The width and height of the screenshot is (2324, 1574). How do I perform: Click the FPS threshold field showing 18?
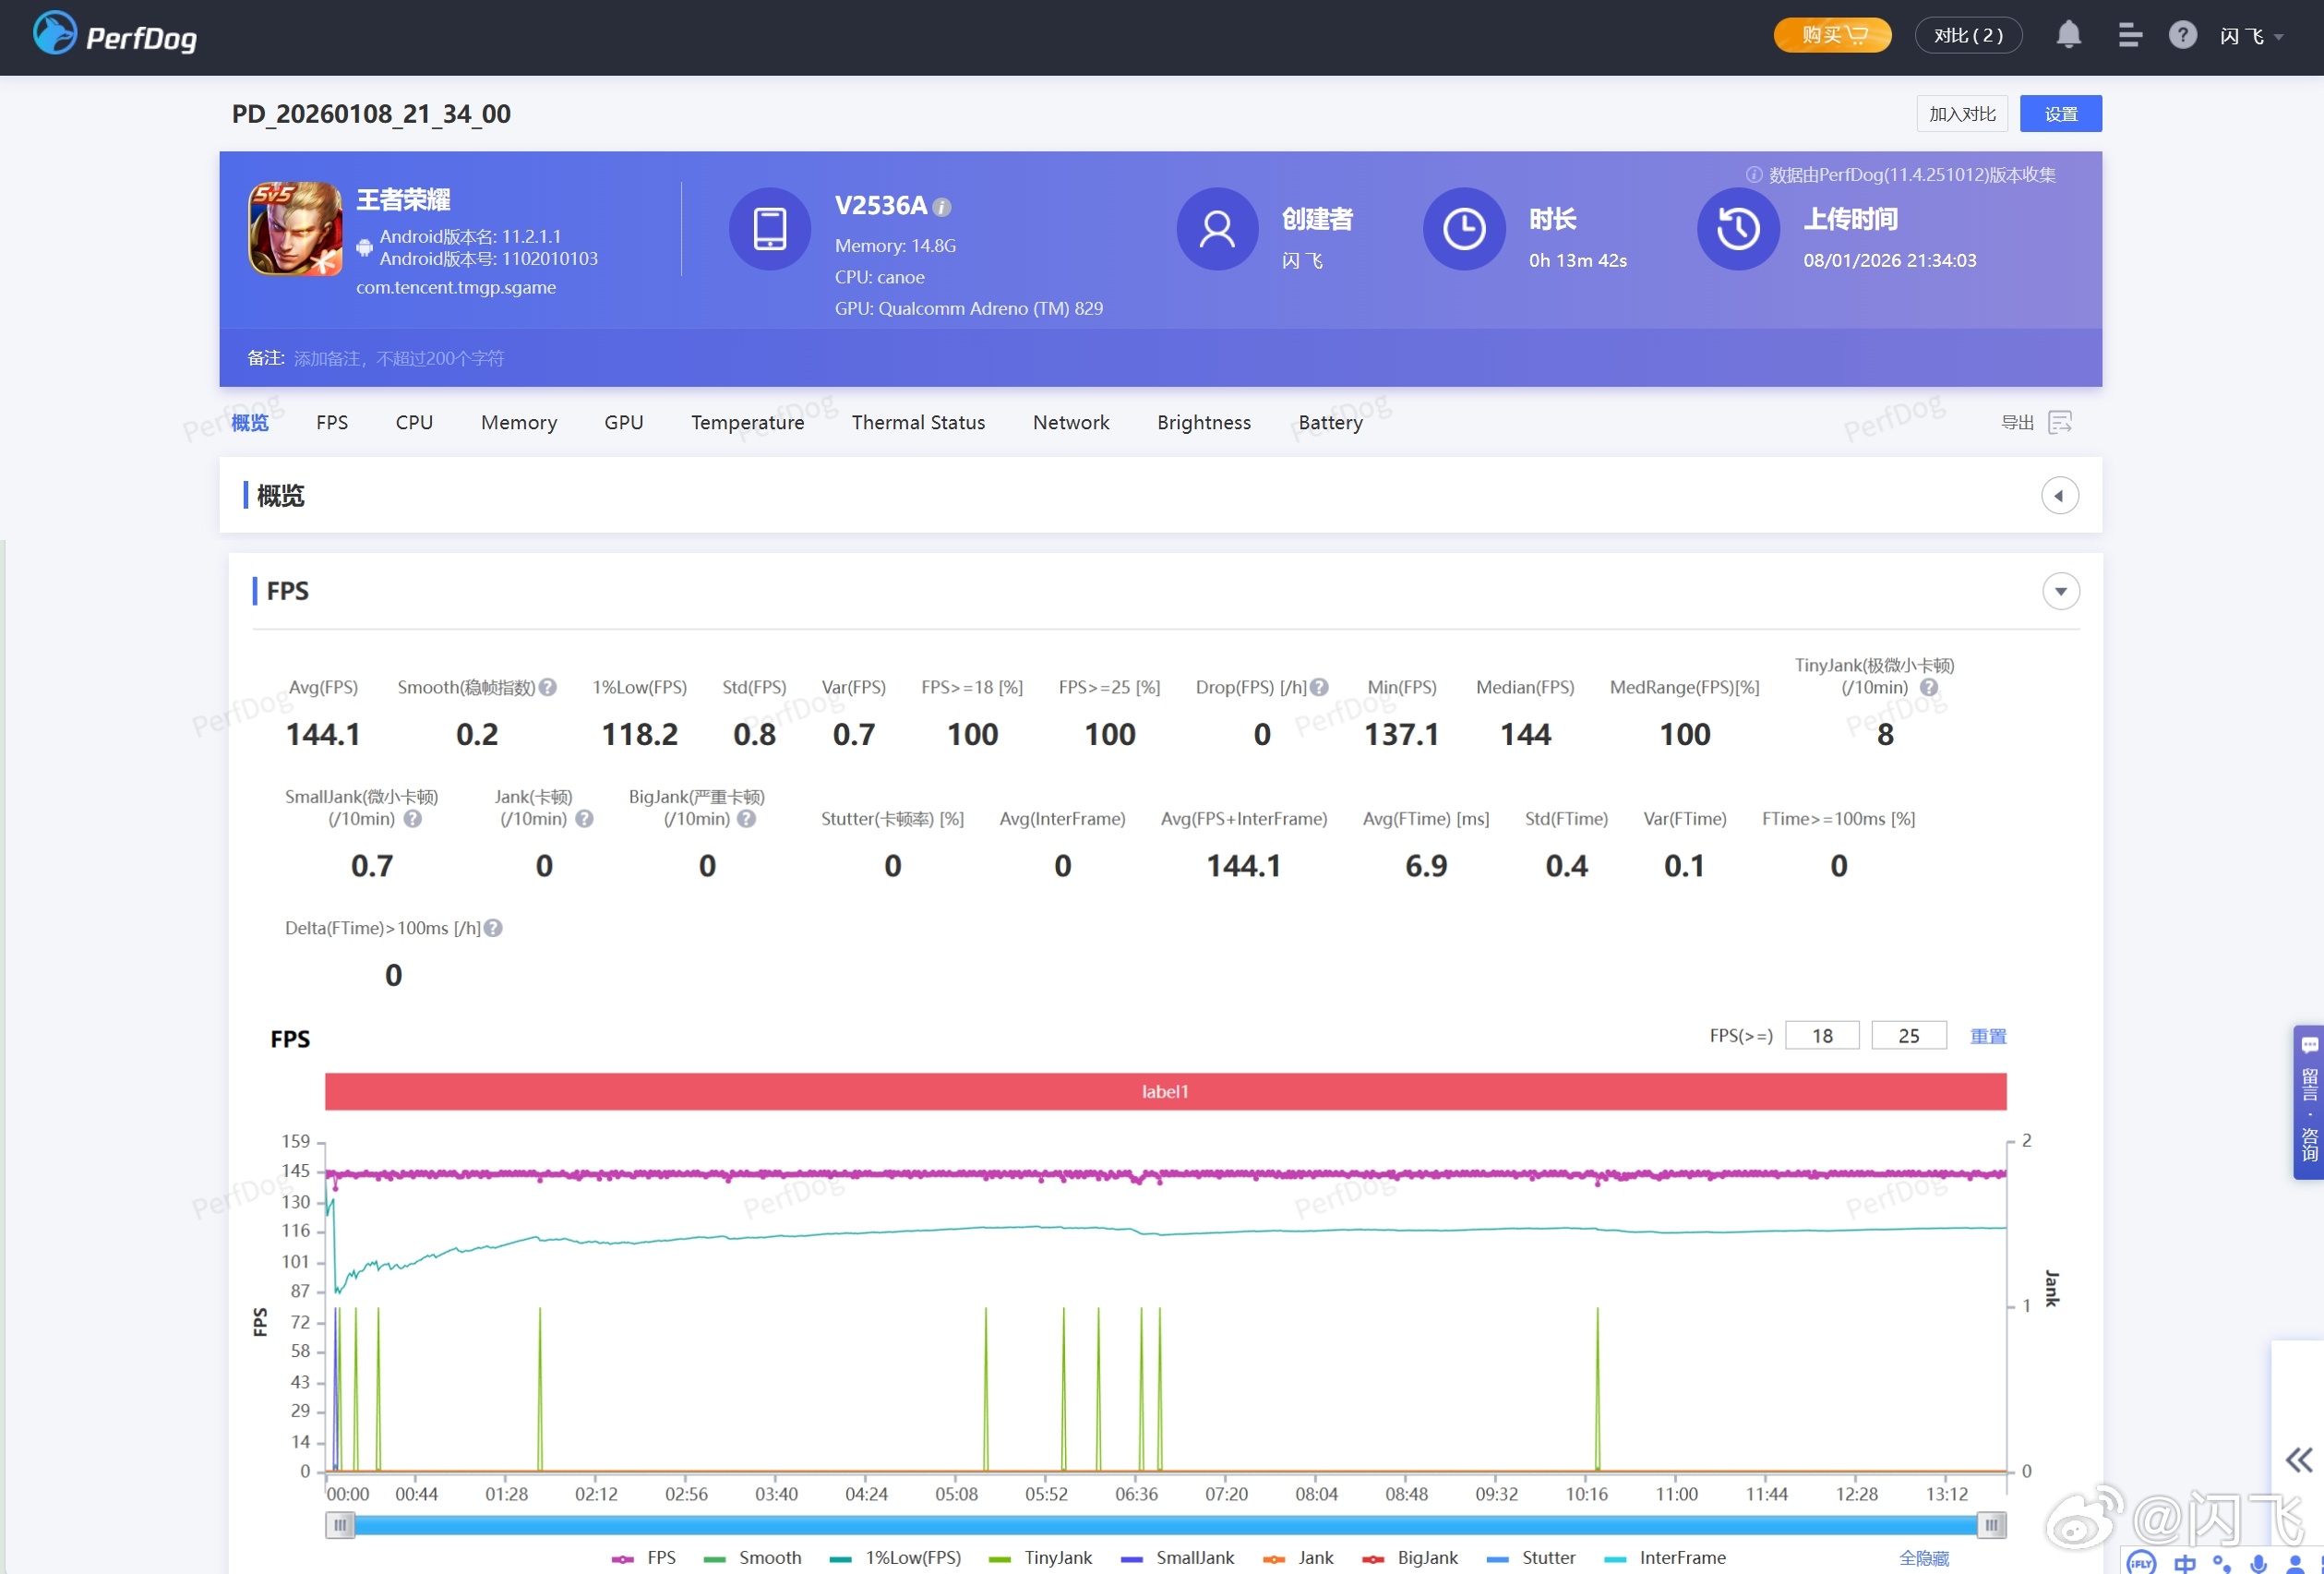click(x=1821, y=1035)
